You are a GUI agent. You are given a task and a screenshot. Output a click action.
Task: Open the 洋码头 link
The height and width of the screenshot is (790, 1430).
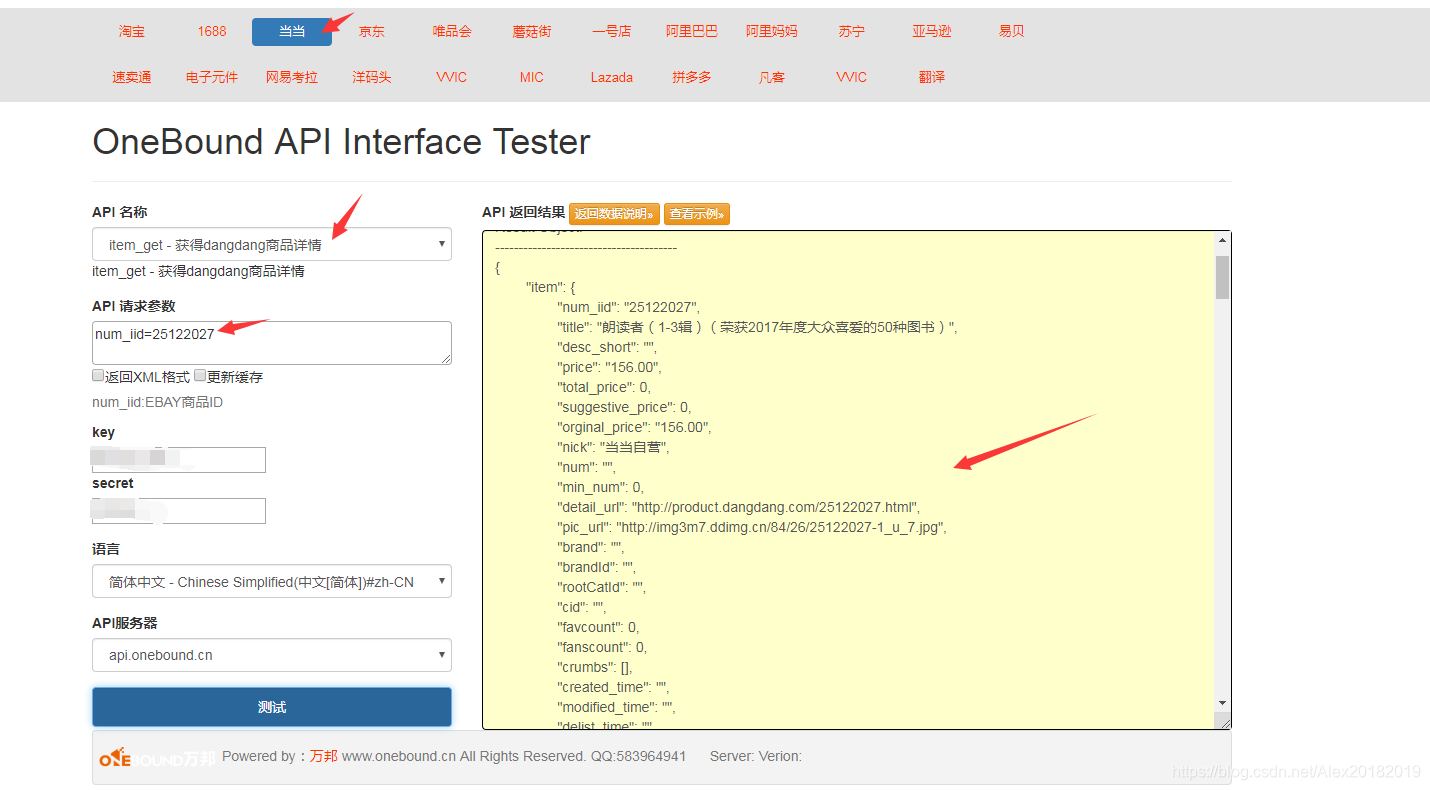click(372, 77)
